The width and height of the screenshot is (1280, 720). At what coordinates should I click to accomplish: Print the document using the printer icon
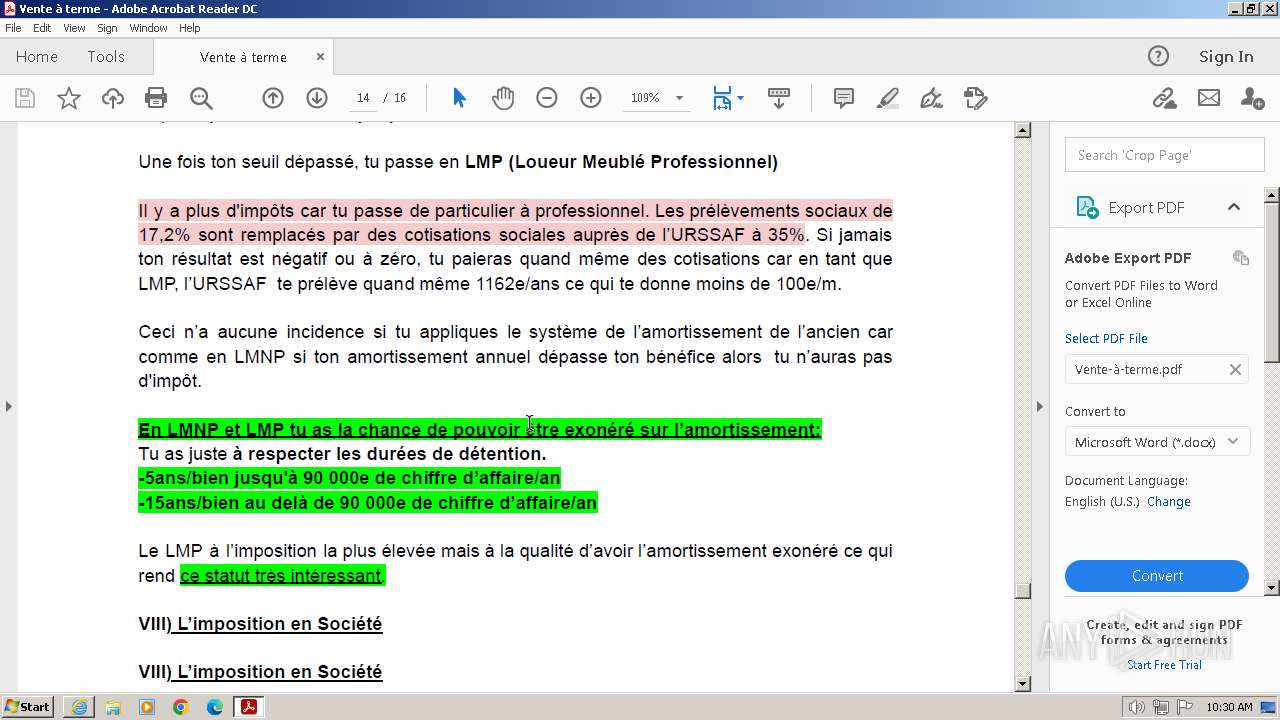tap(156, 98)
